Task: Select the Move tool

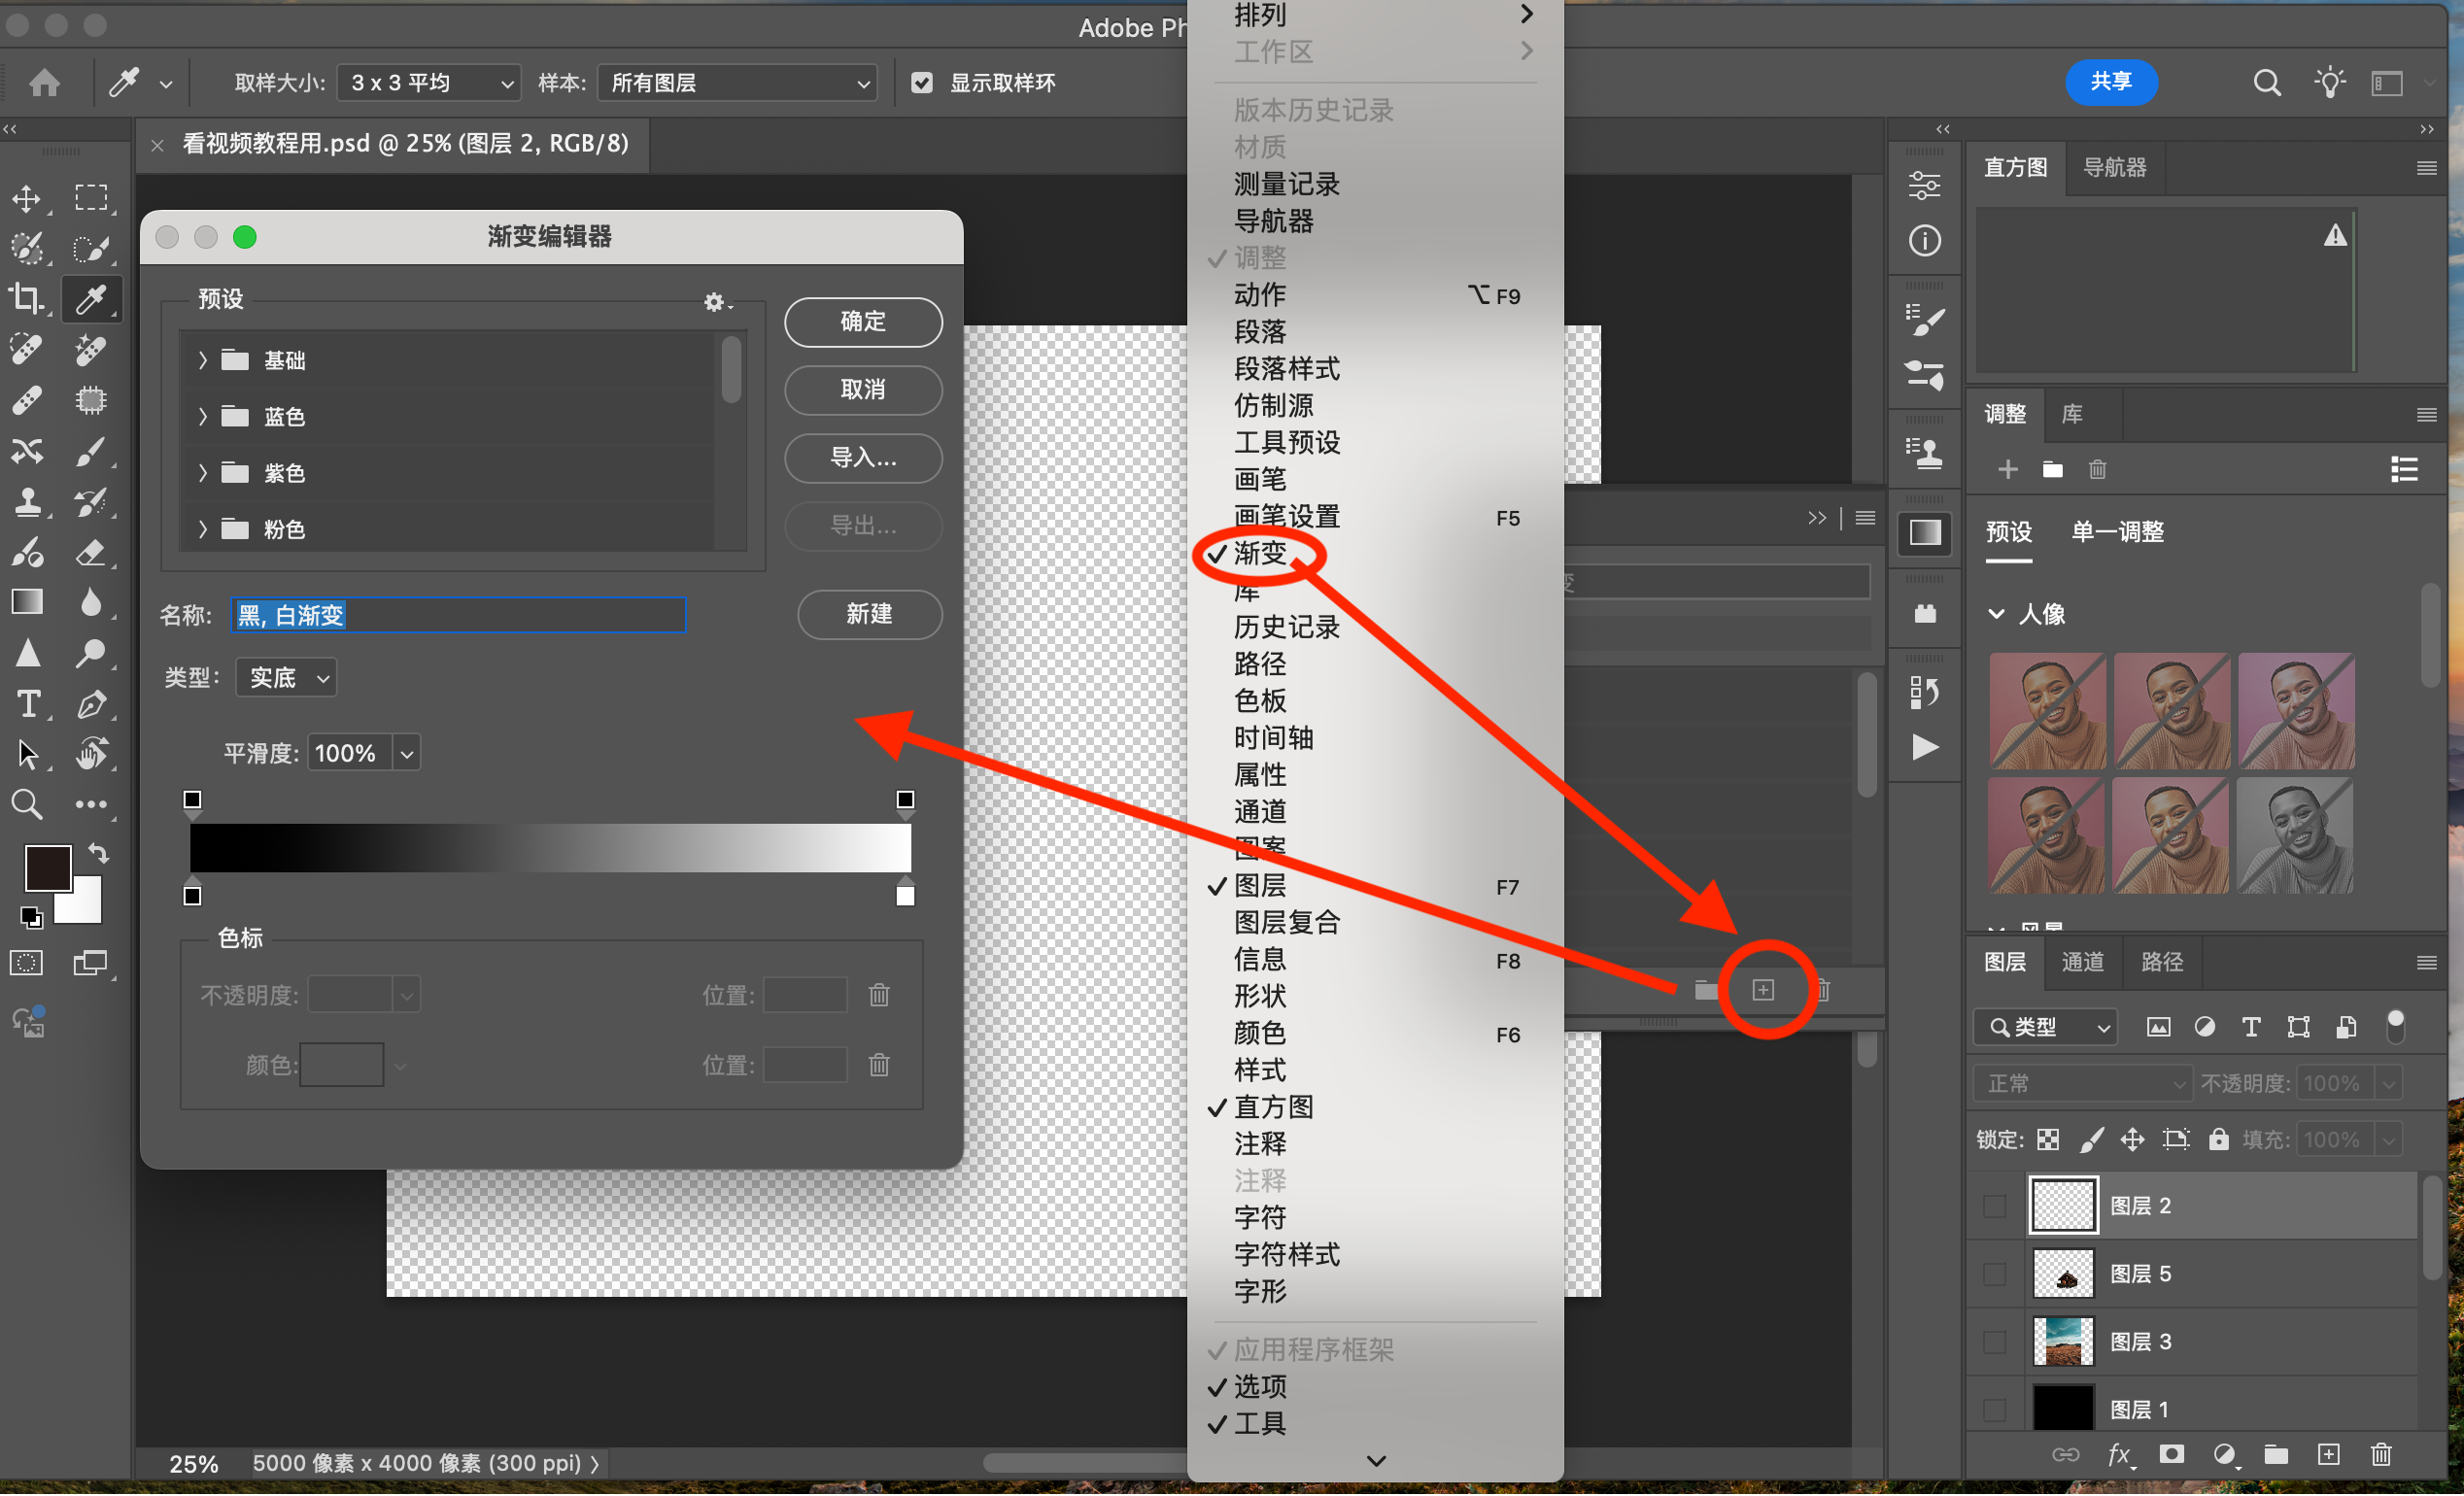Action: pyautogui.click(x=27, y=198)
